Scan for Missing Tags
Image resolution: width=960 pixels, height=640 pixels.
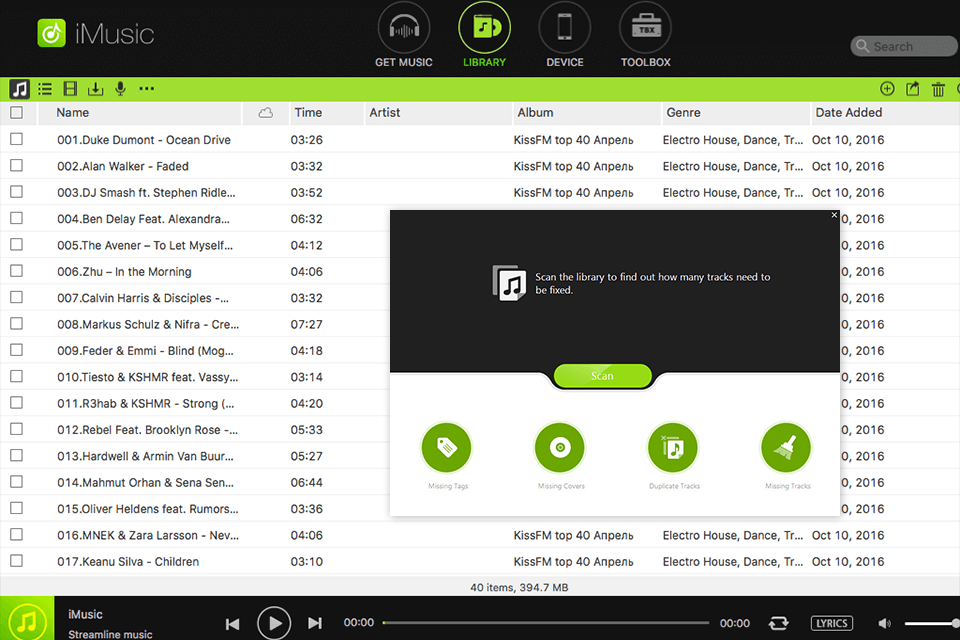[x=446, y=447]
